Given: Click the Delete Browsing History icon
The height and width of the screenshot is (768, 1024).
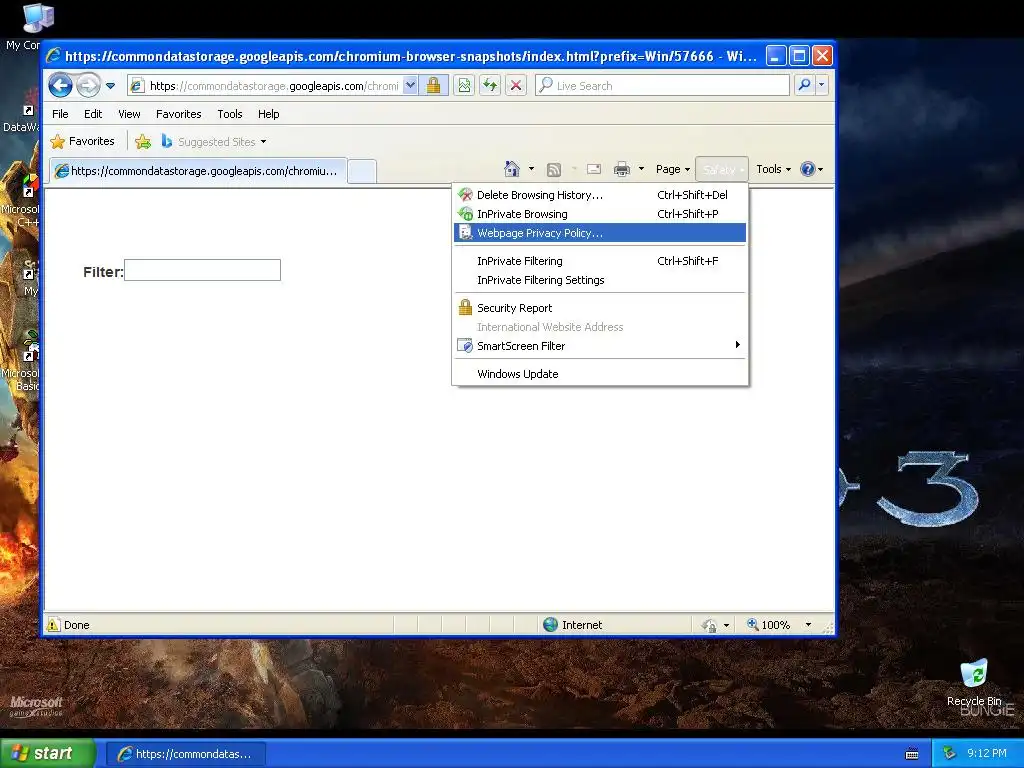Looking at the screenshot, I should click(x=465, y=195).
